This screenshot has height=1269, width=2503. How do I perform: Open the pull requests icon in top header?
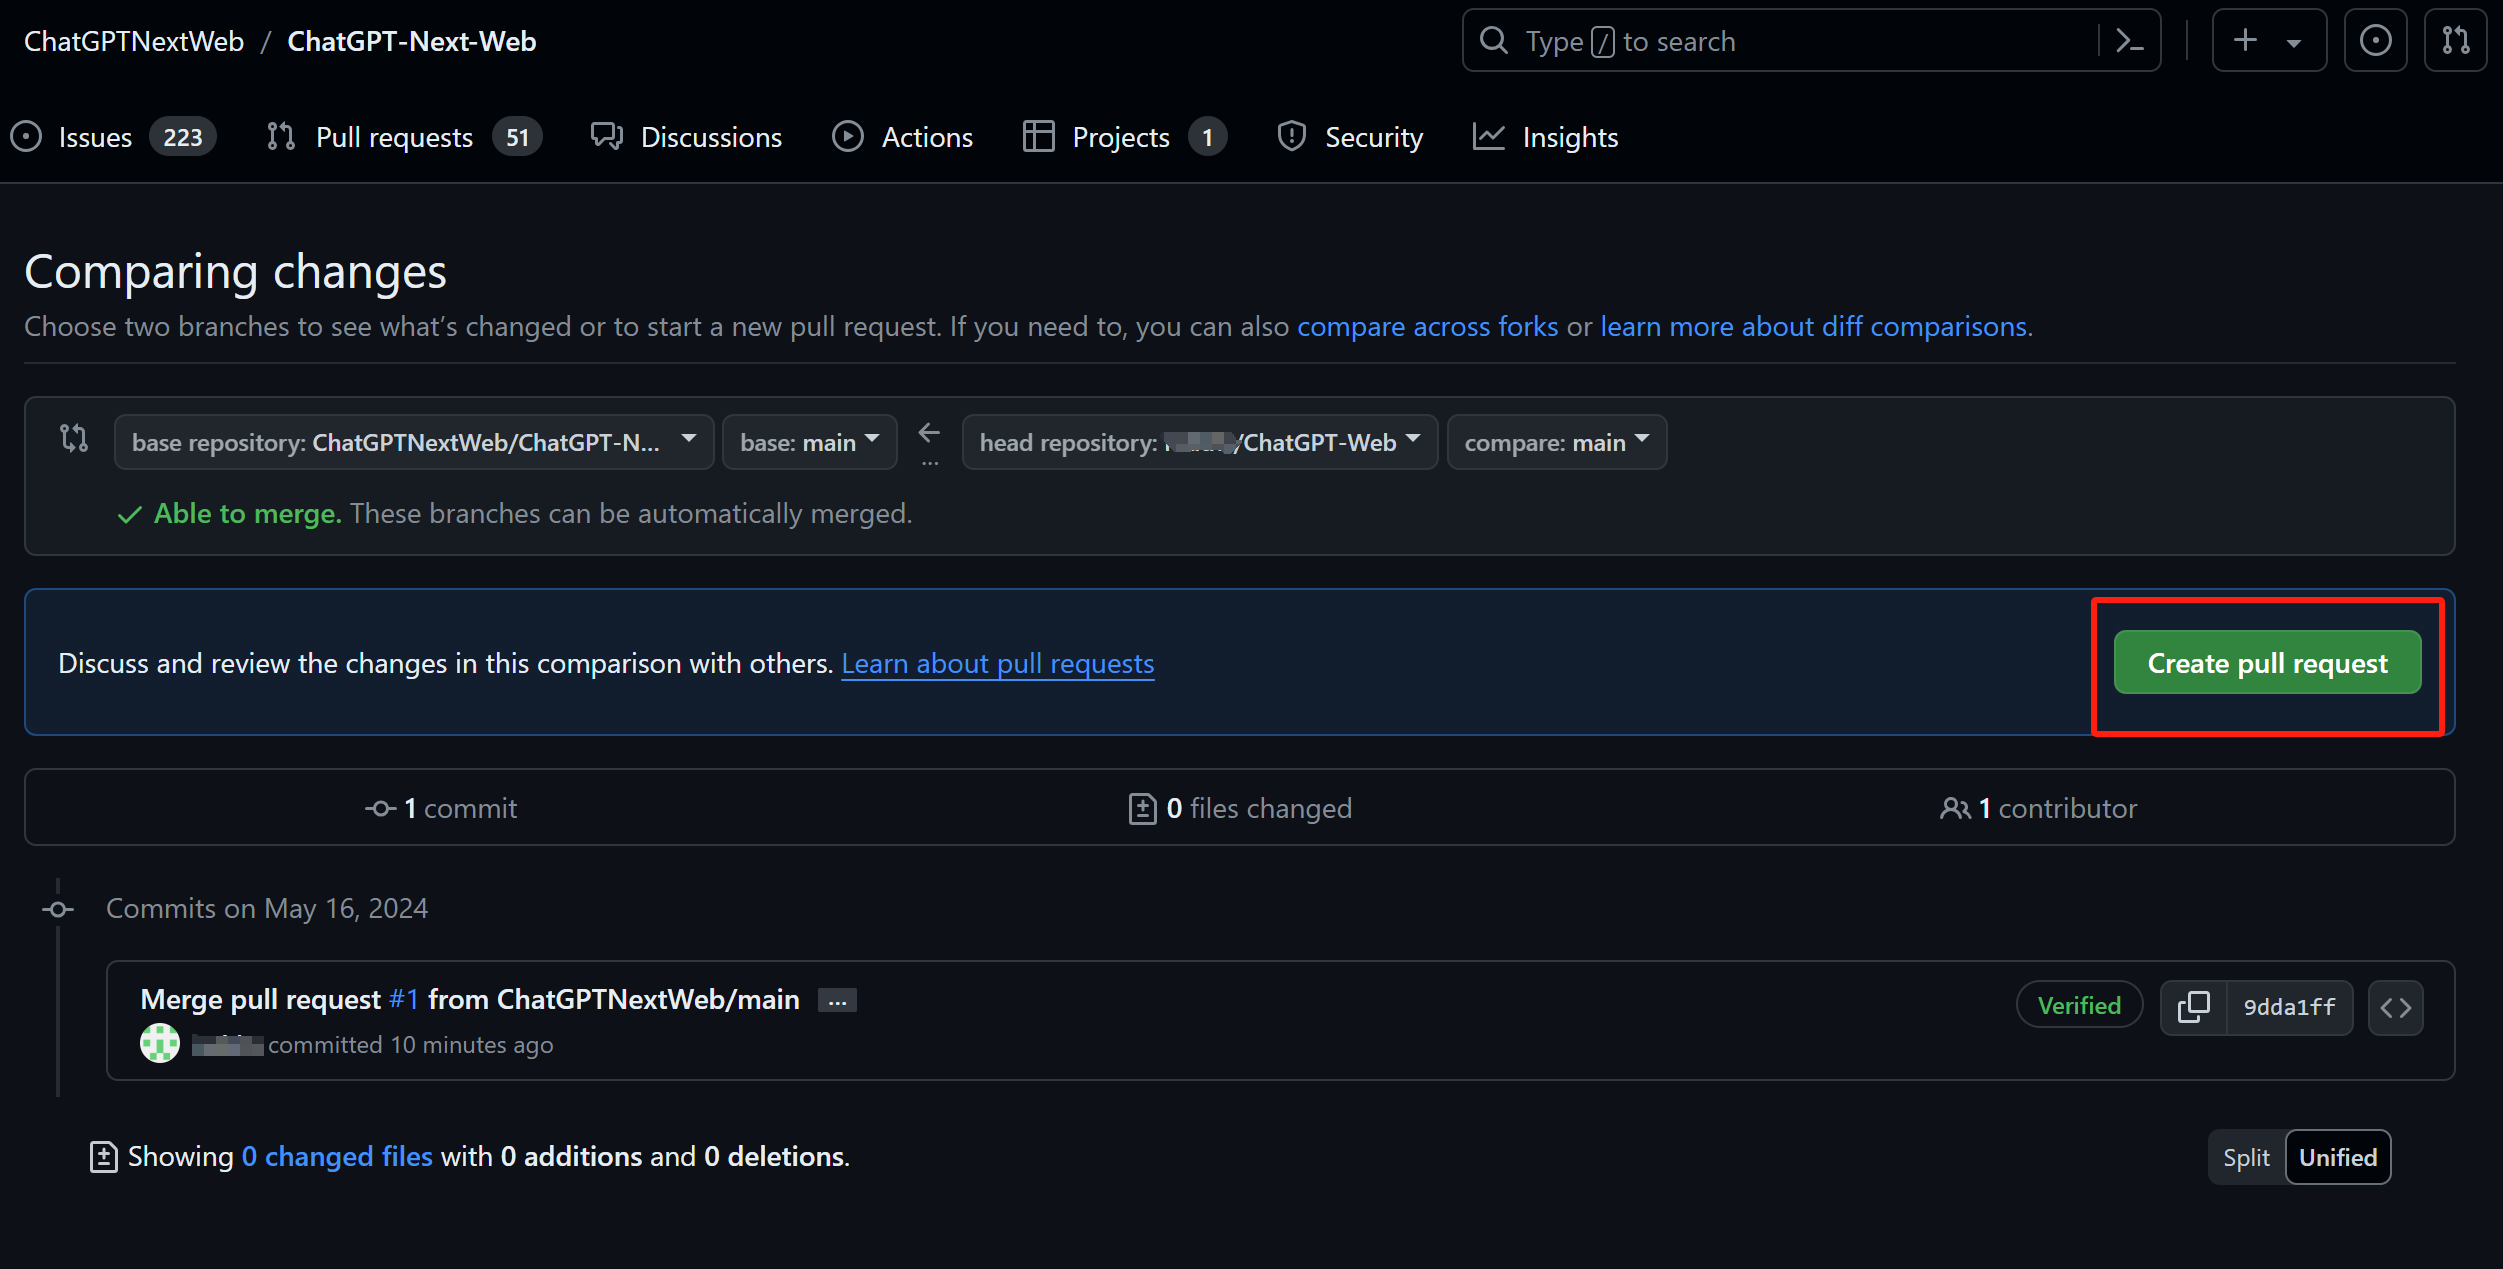click(2455, 41)
